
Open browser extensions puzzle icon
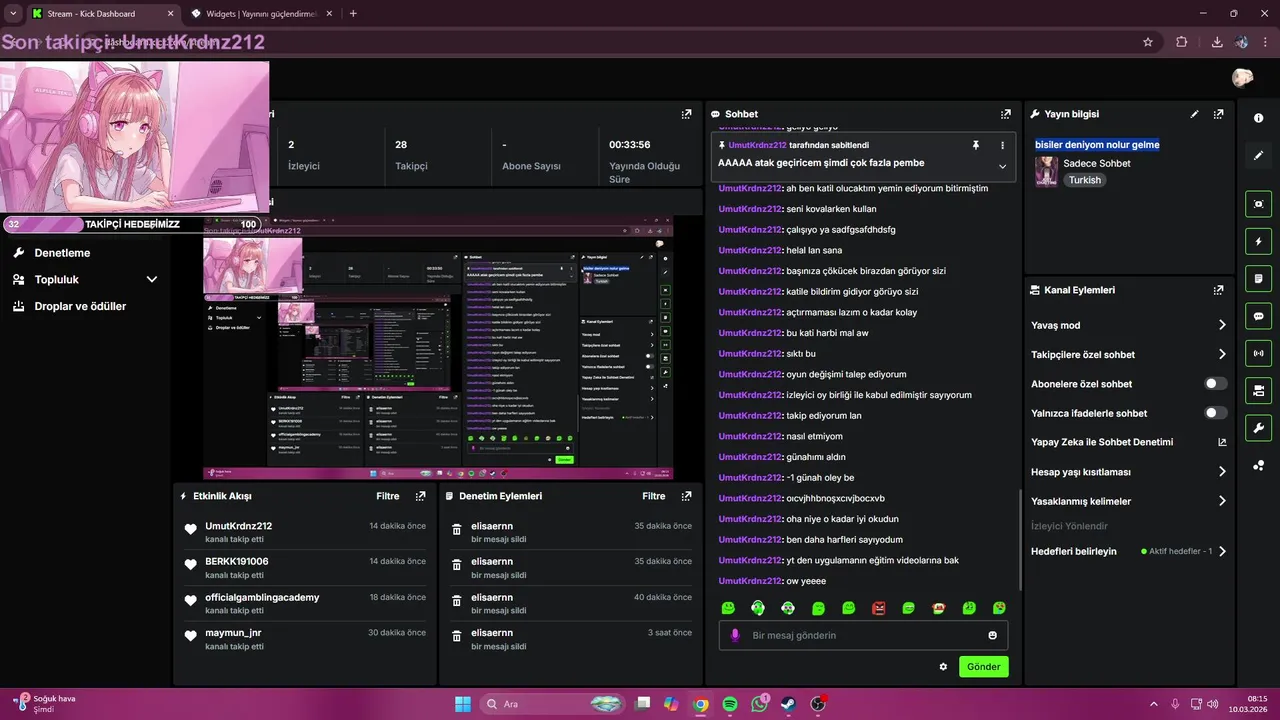coord(1182,42)
